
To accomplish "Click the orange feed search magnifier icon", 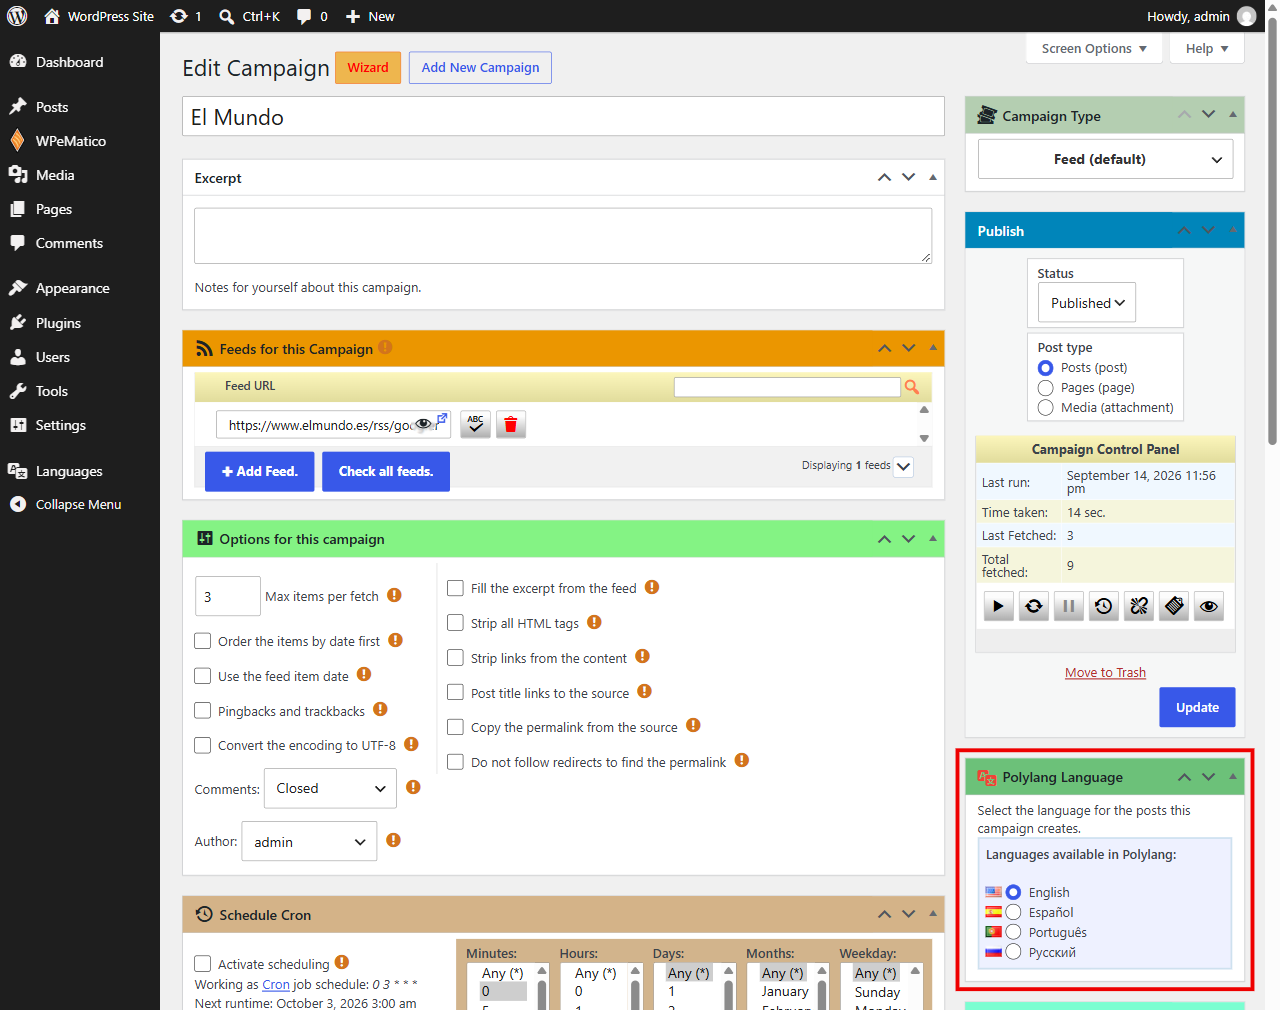I will (x=911, y=387).
